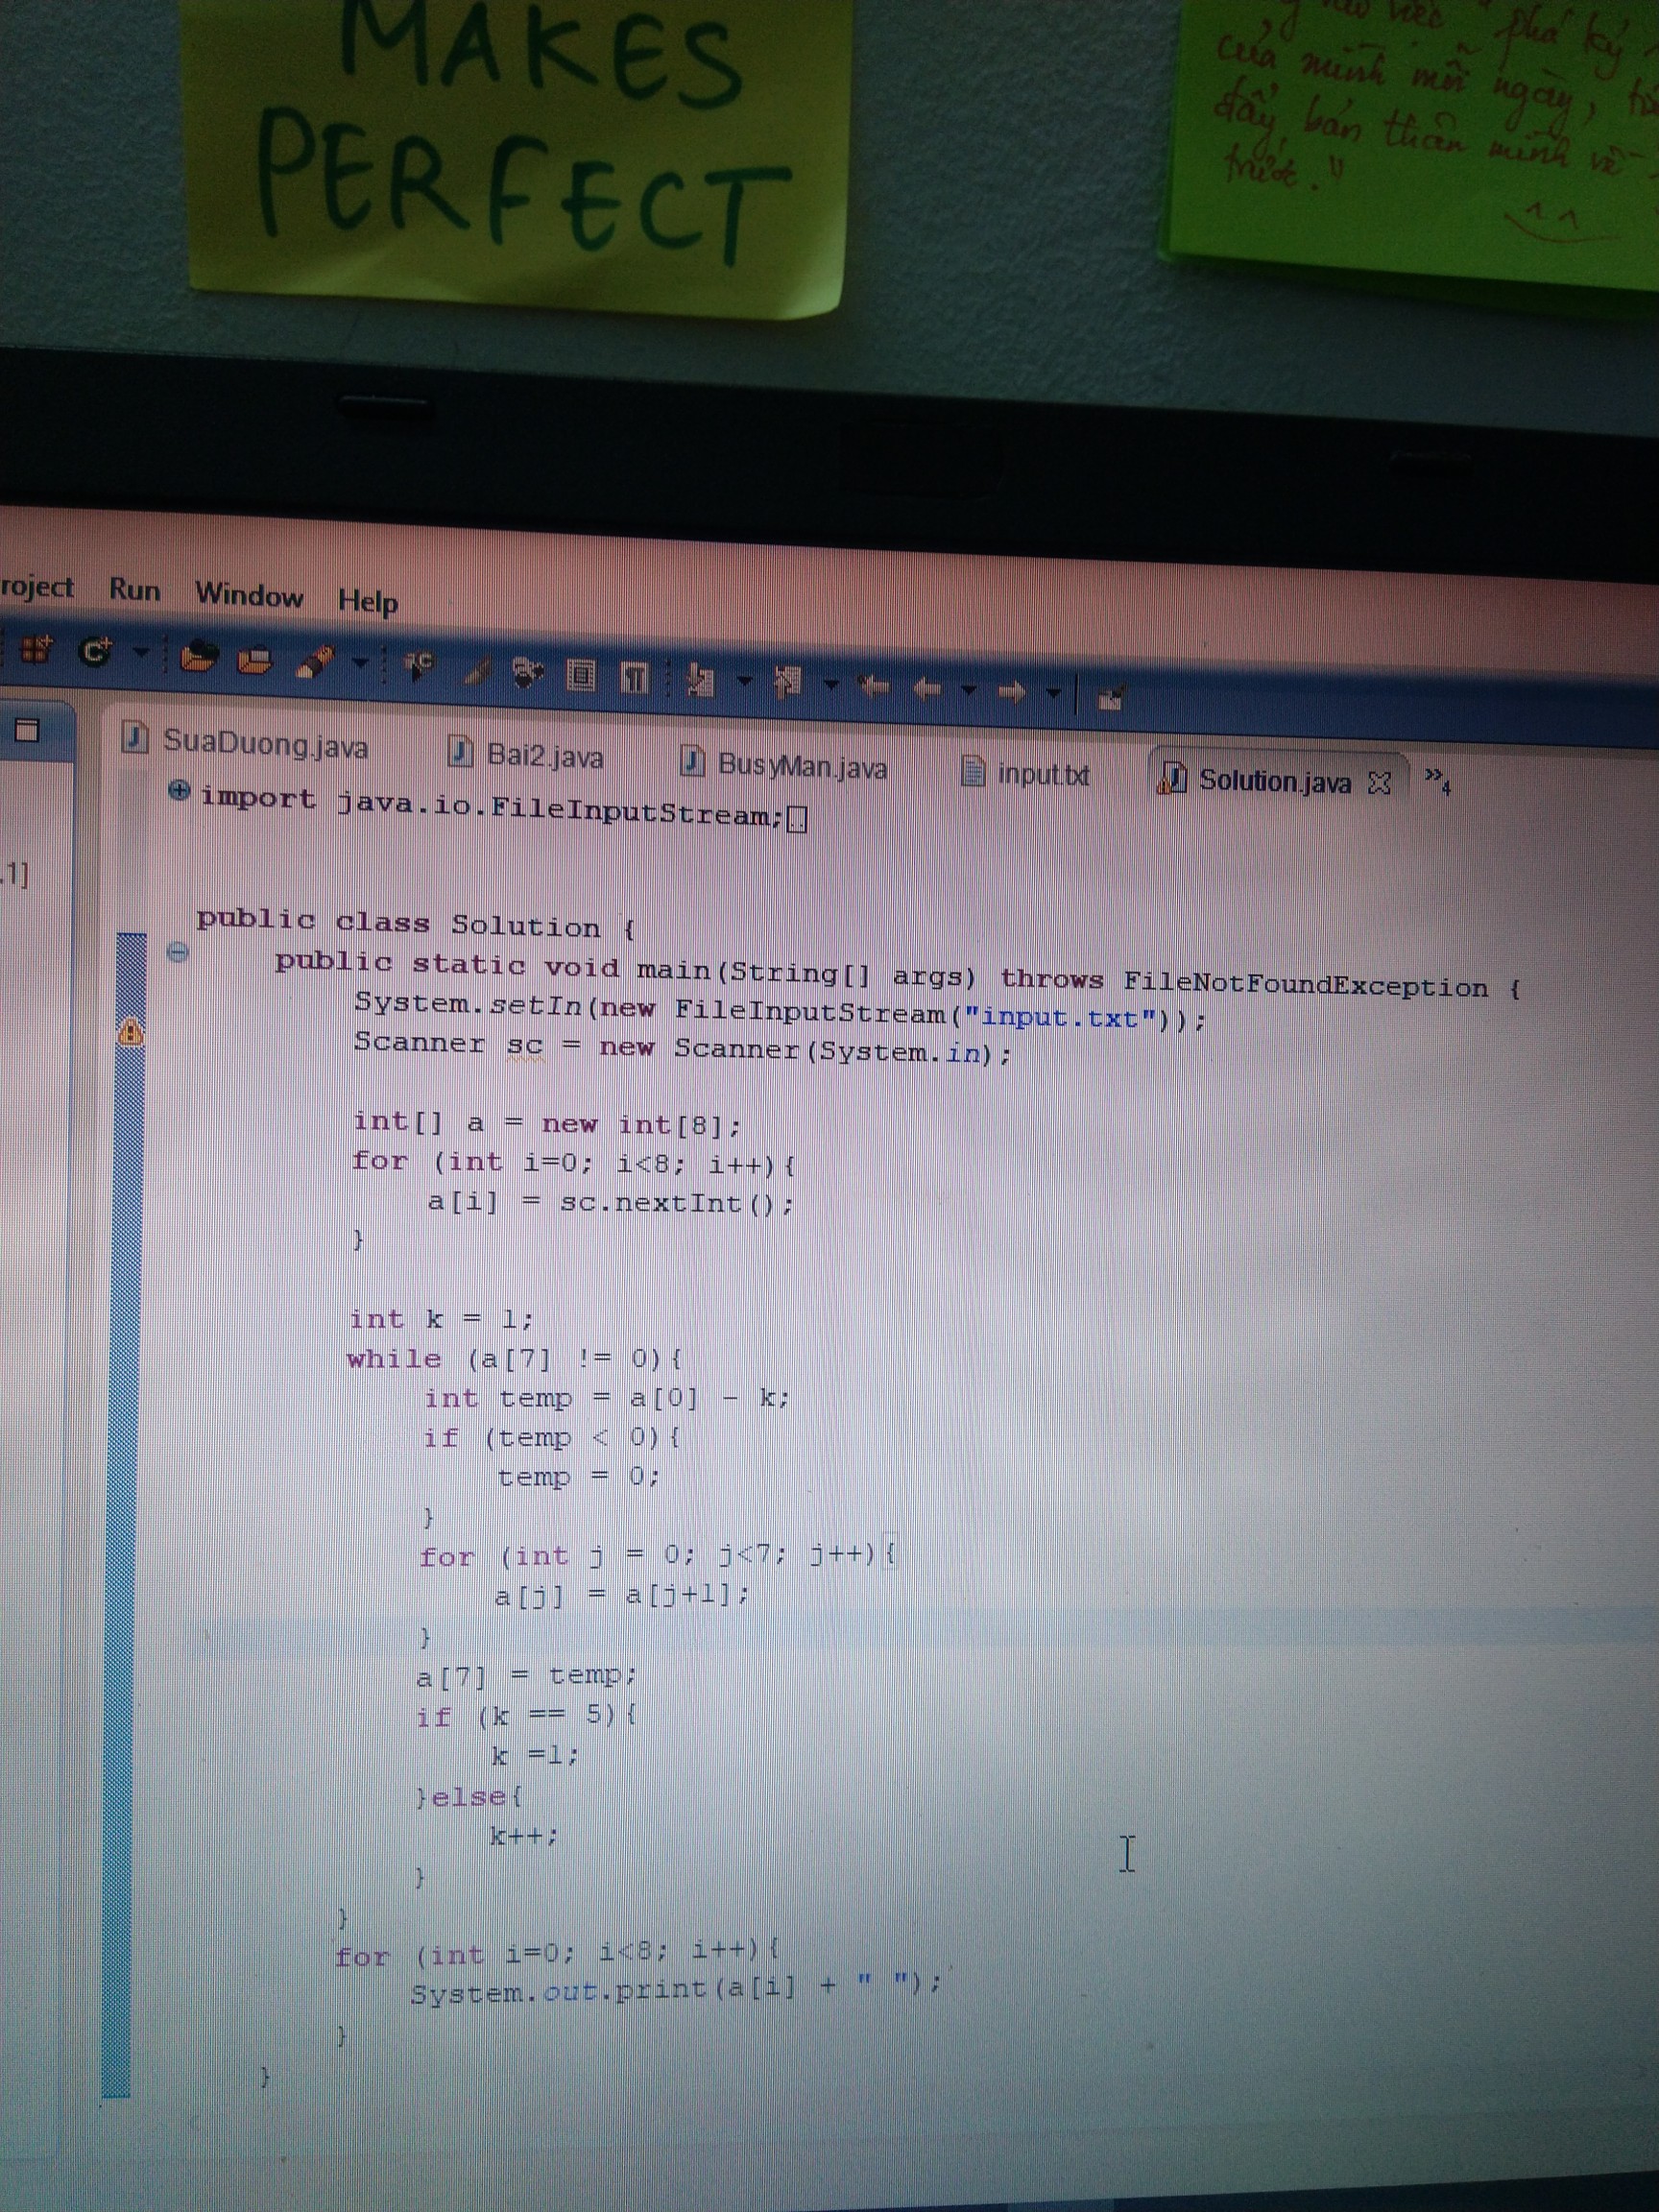
Task: Click the Forward navigation arrow
Action: coord(1011,691)
